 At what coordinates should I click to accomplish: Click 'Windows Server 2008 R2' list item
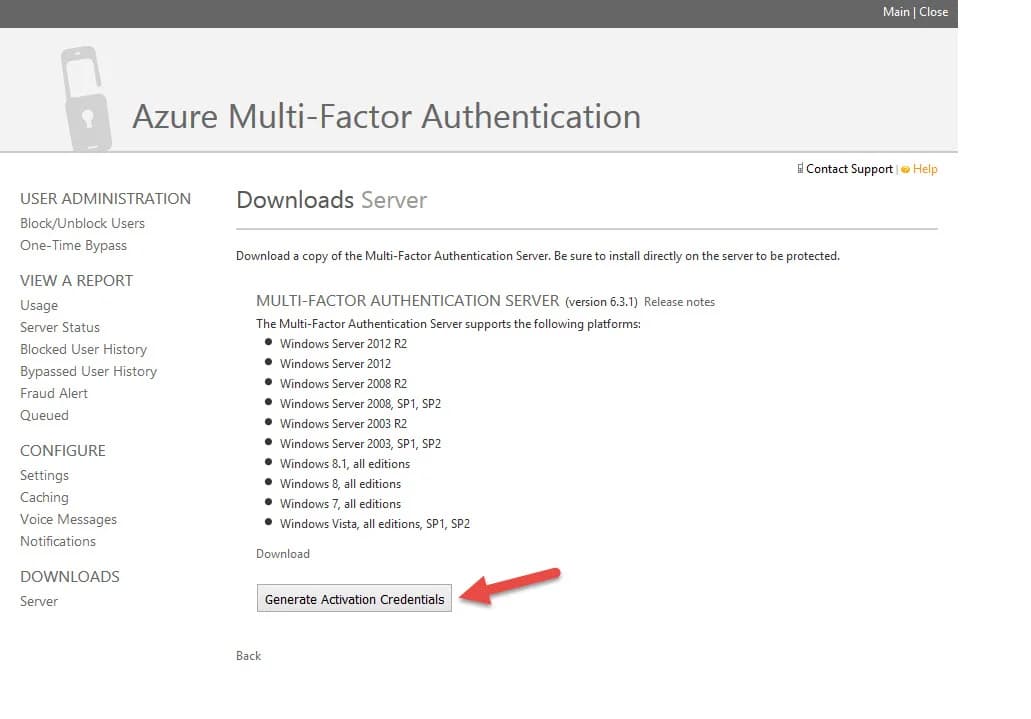pyautogui.click(x=343, y=384)
